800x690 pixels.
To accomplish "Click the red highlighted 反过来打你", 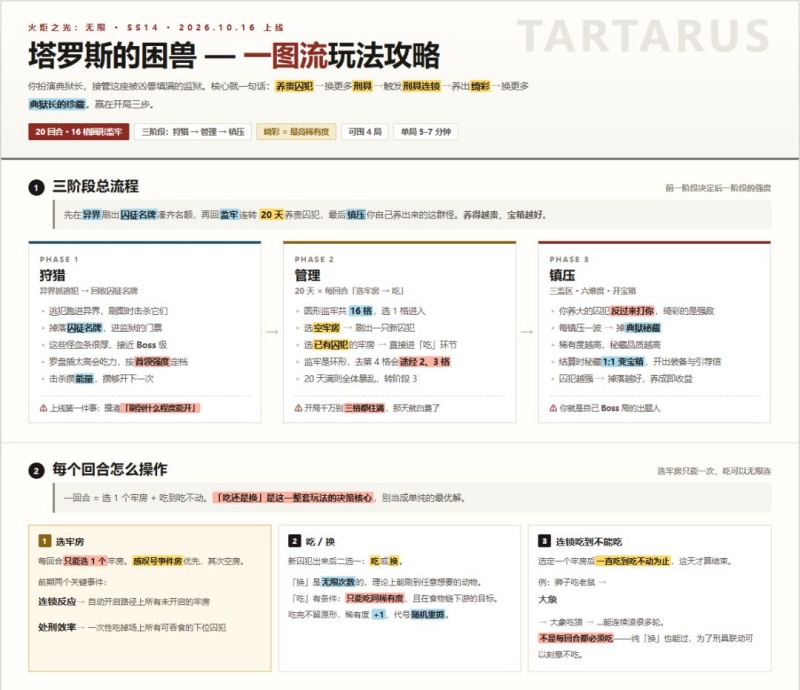I will 632,311.
